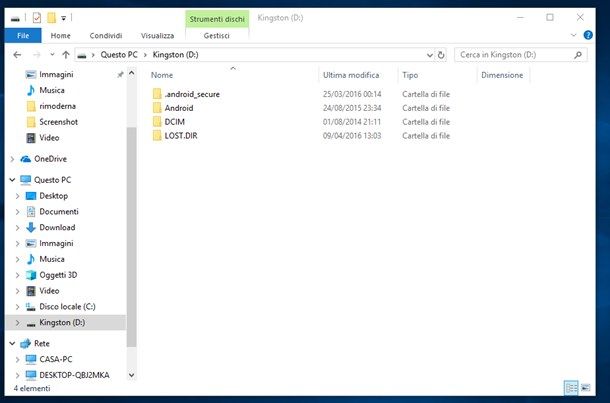Screen dimensions: 610x403
Task: Open the address bar history dropdown
Action: click(429, 55)
